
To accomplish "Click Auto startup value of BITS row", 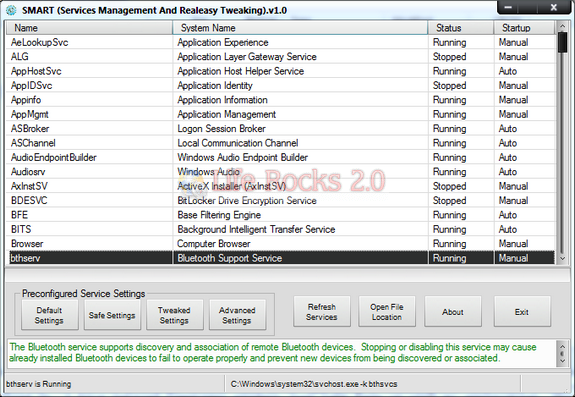I will pyautogui.click(x=508, y=229).
